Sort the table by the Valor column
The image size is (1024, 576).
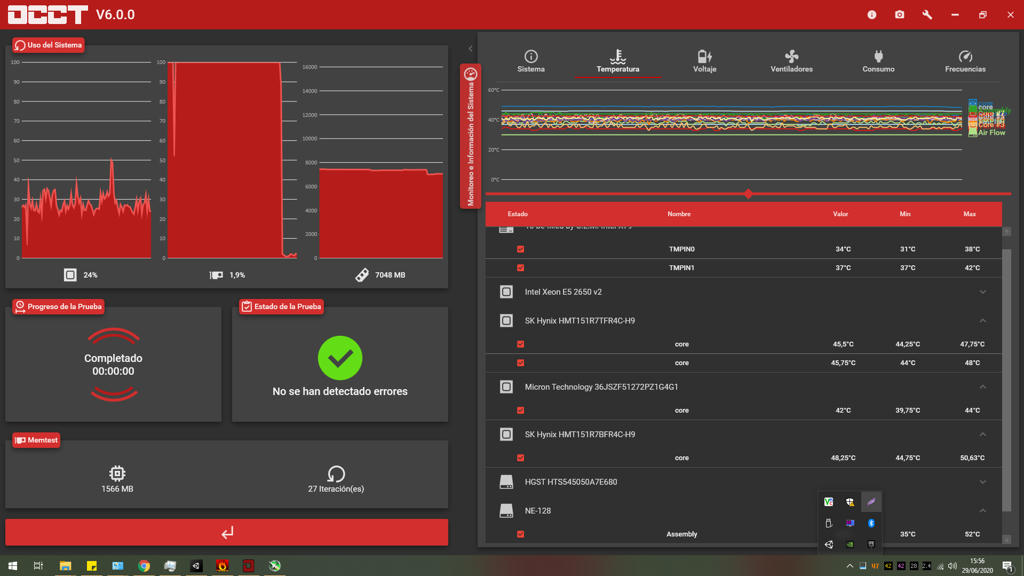coord(840,214)
